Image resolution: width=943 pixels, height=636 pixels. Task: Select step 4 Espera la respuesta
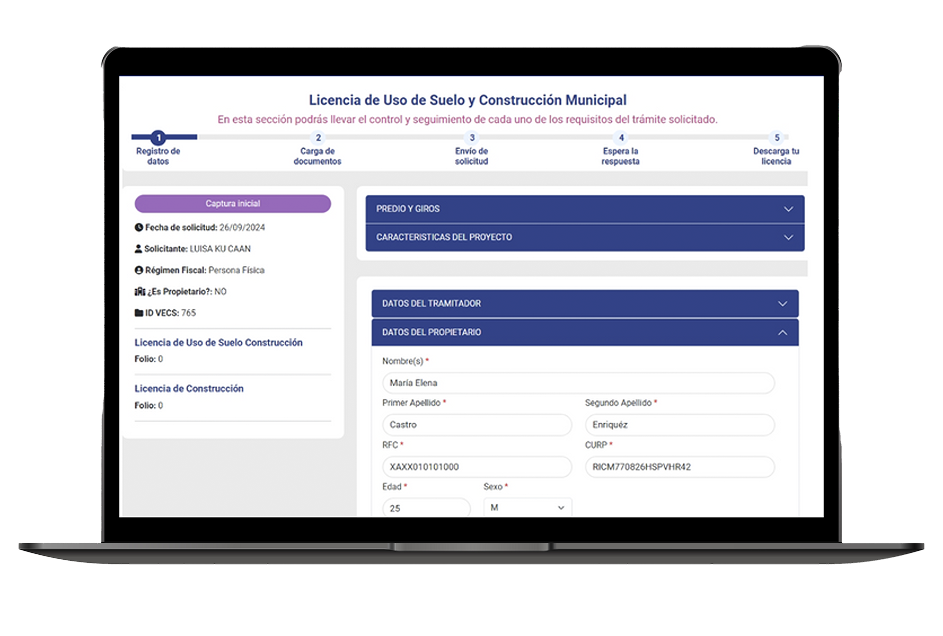pos(621,138)
